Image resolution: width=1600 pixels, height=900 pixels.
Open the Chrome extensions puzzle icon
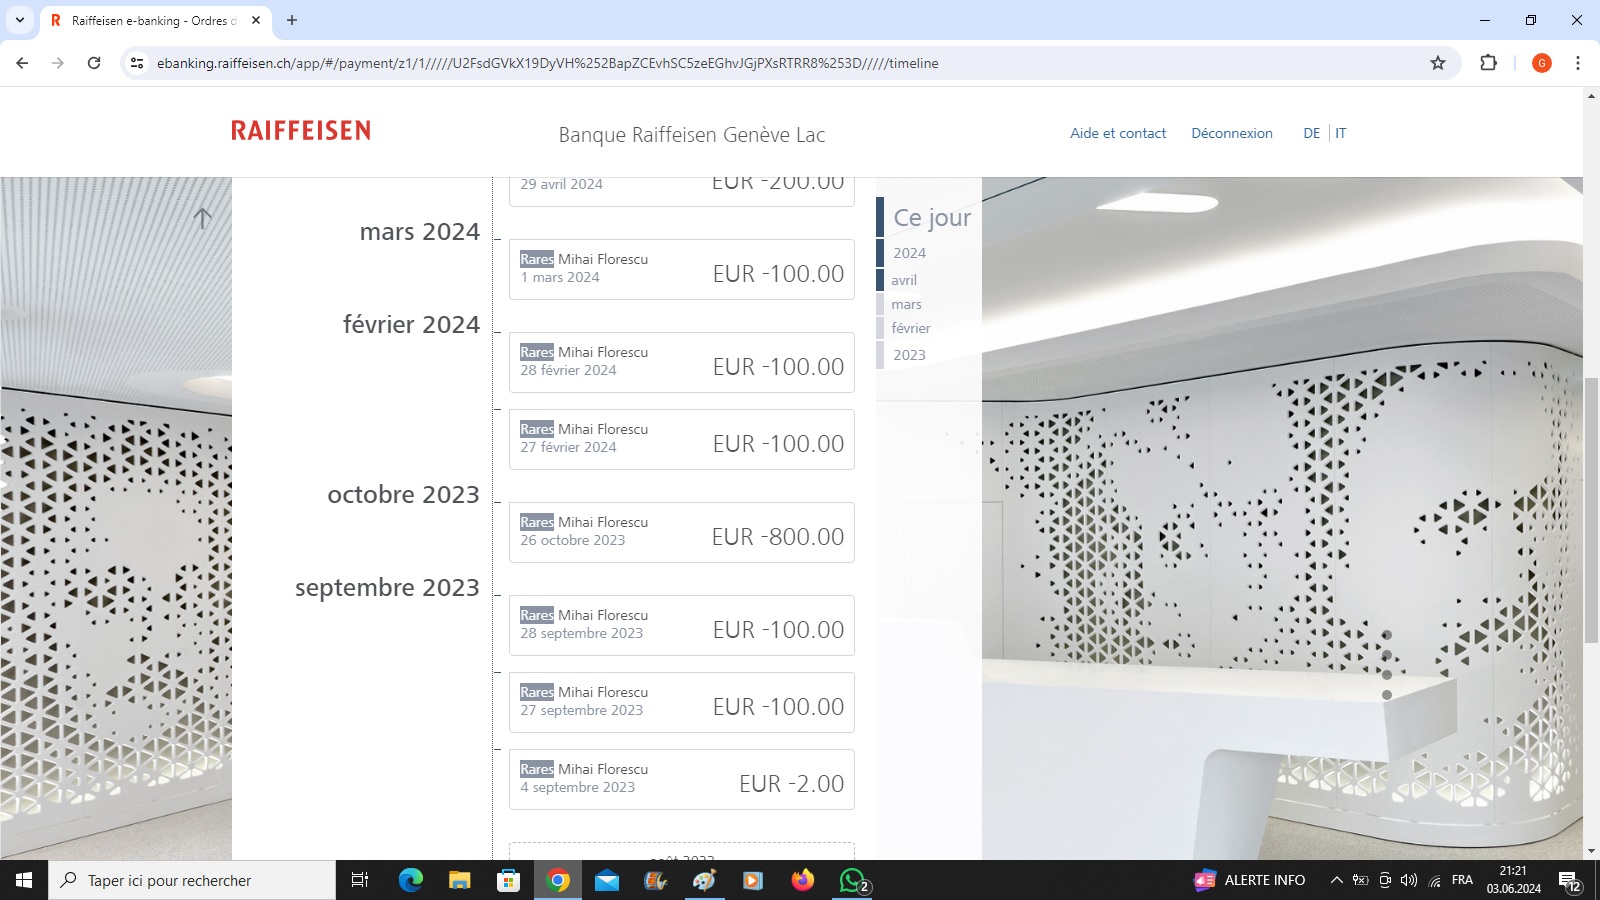[1488, 63]
